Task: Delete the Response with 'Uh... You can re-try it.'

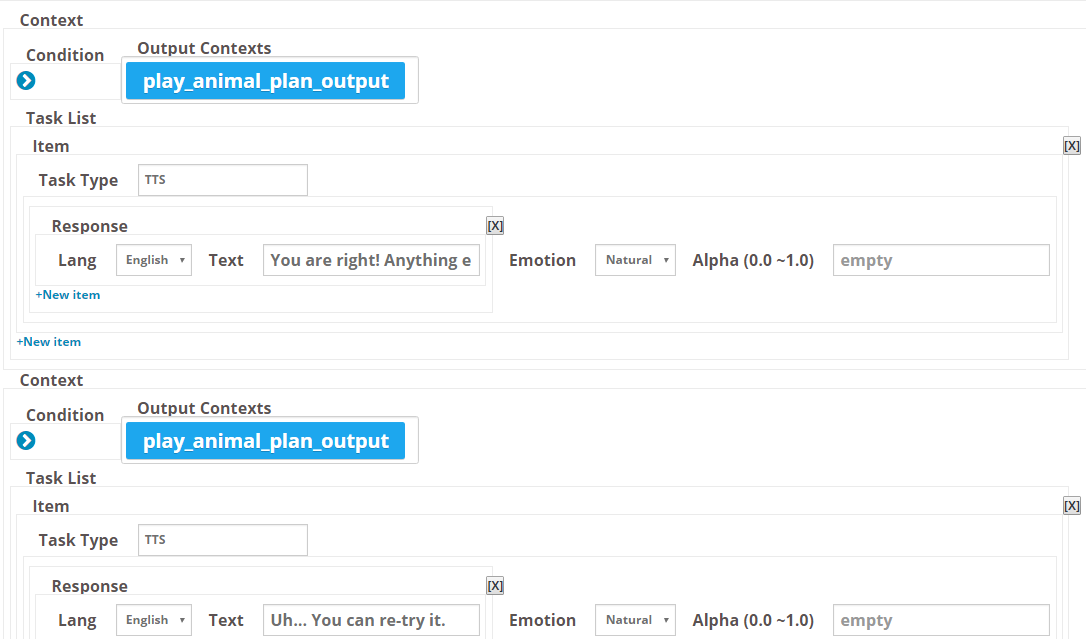Action: (495, 586)
